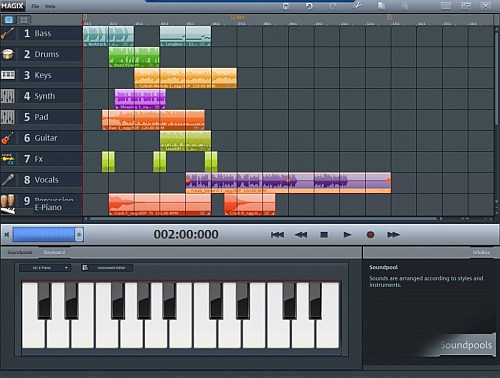This screenshot has height=378, width=500.
Task: Switch to the second track view mode button
Action: pyautogui.click(x=24, y=20)
